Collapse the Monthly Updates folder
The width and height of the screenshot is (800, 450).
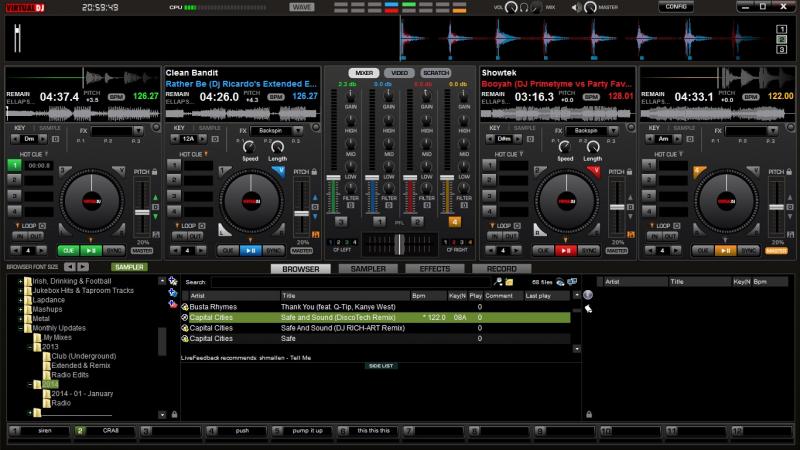coord(21,328)
